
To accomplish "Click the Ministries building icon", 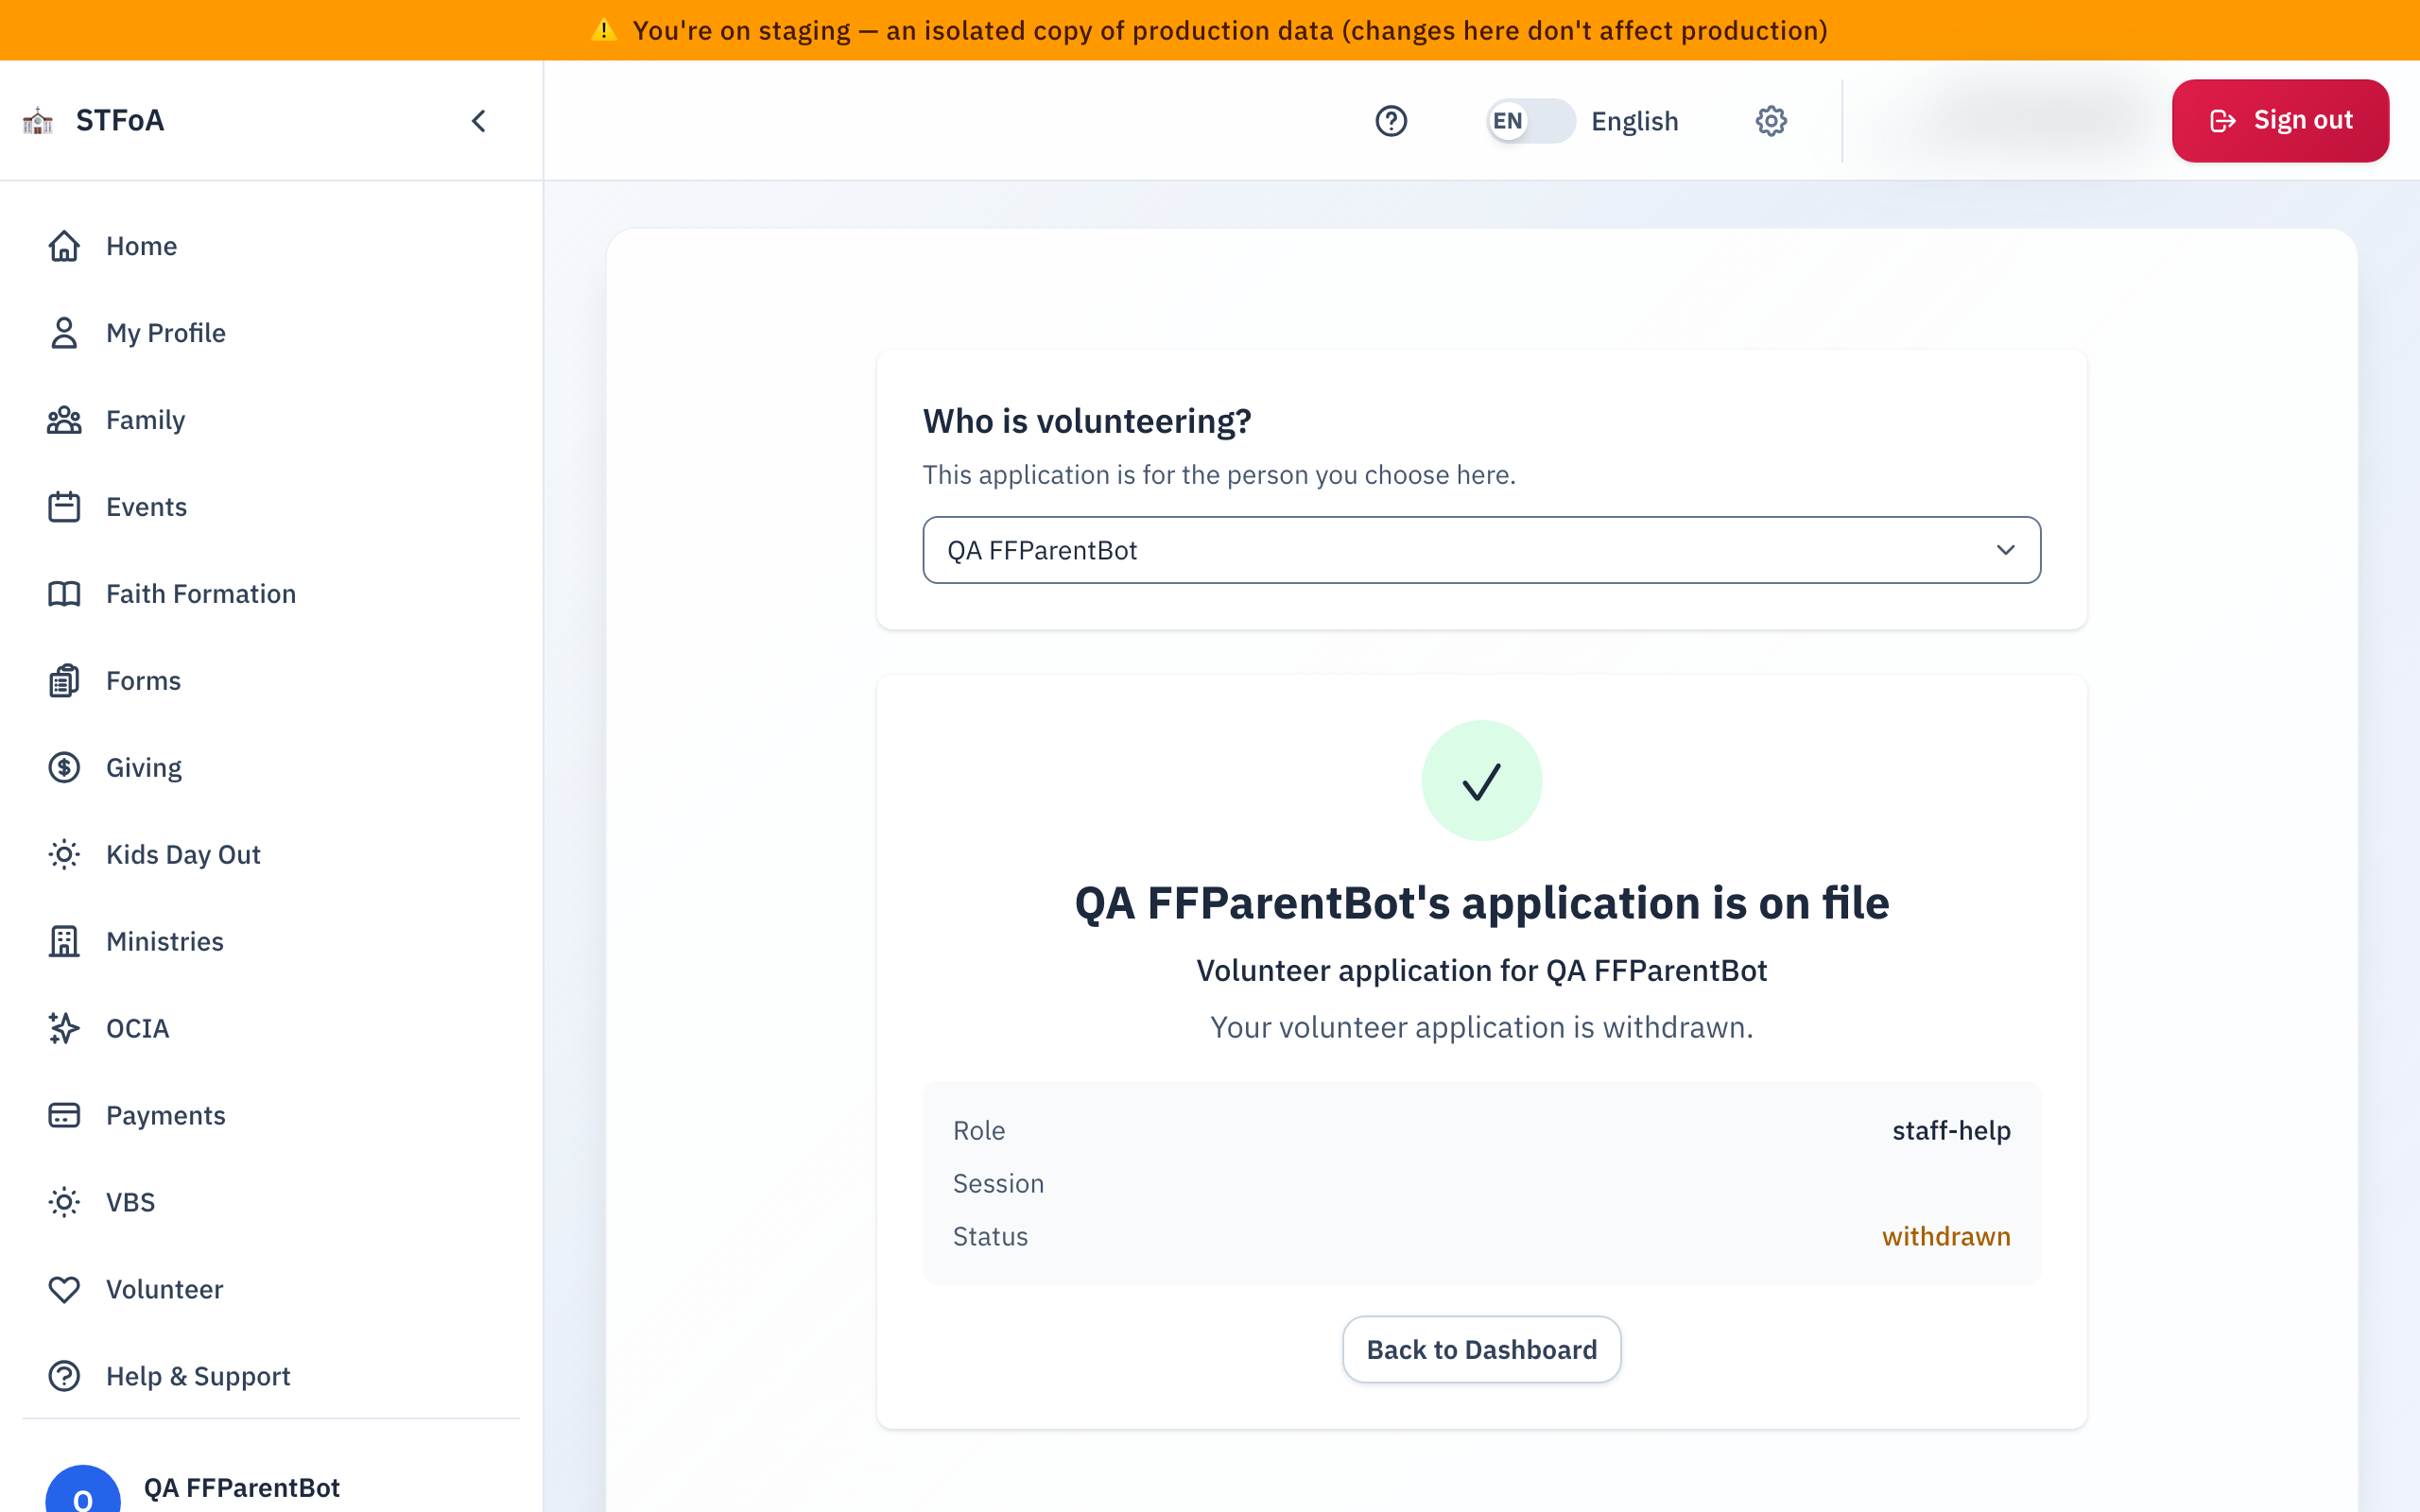I will click(x=64, y=942).
